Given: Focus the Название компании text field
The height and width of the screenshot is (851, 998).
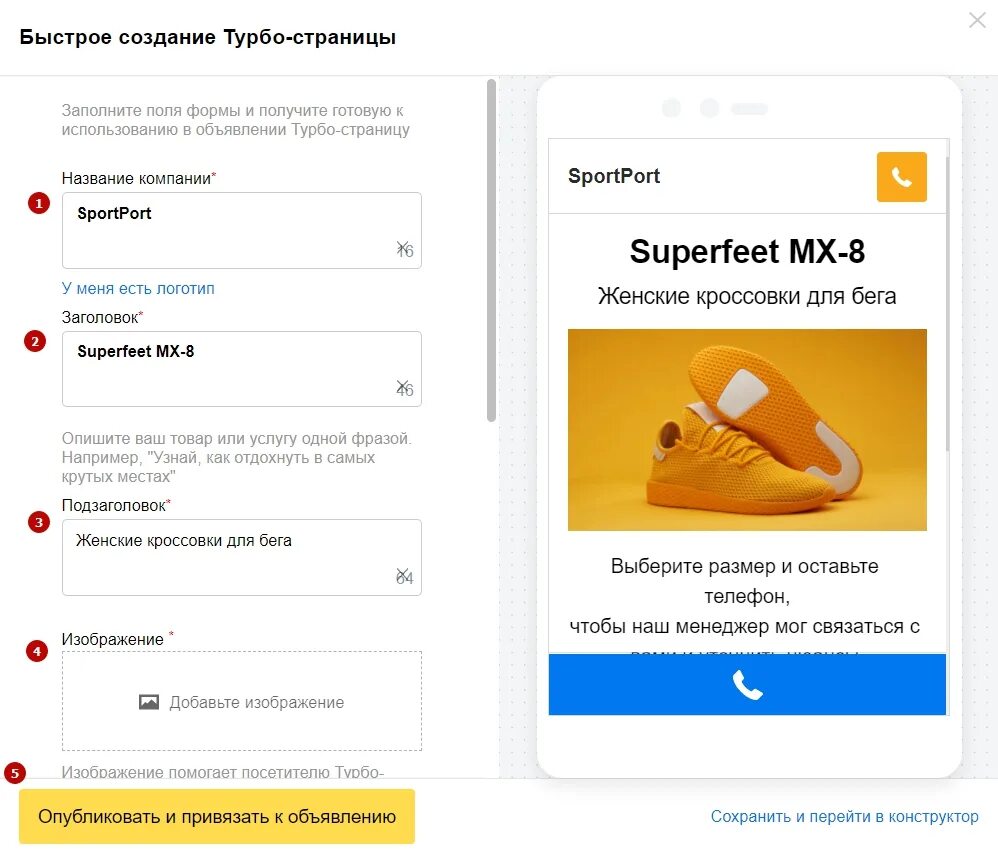Looking at the screenshot, I should pos(230,228).
